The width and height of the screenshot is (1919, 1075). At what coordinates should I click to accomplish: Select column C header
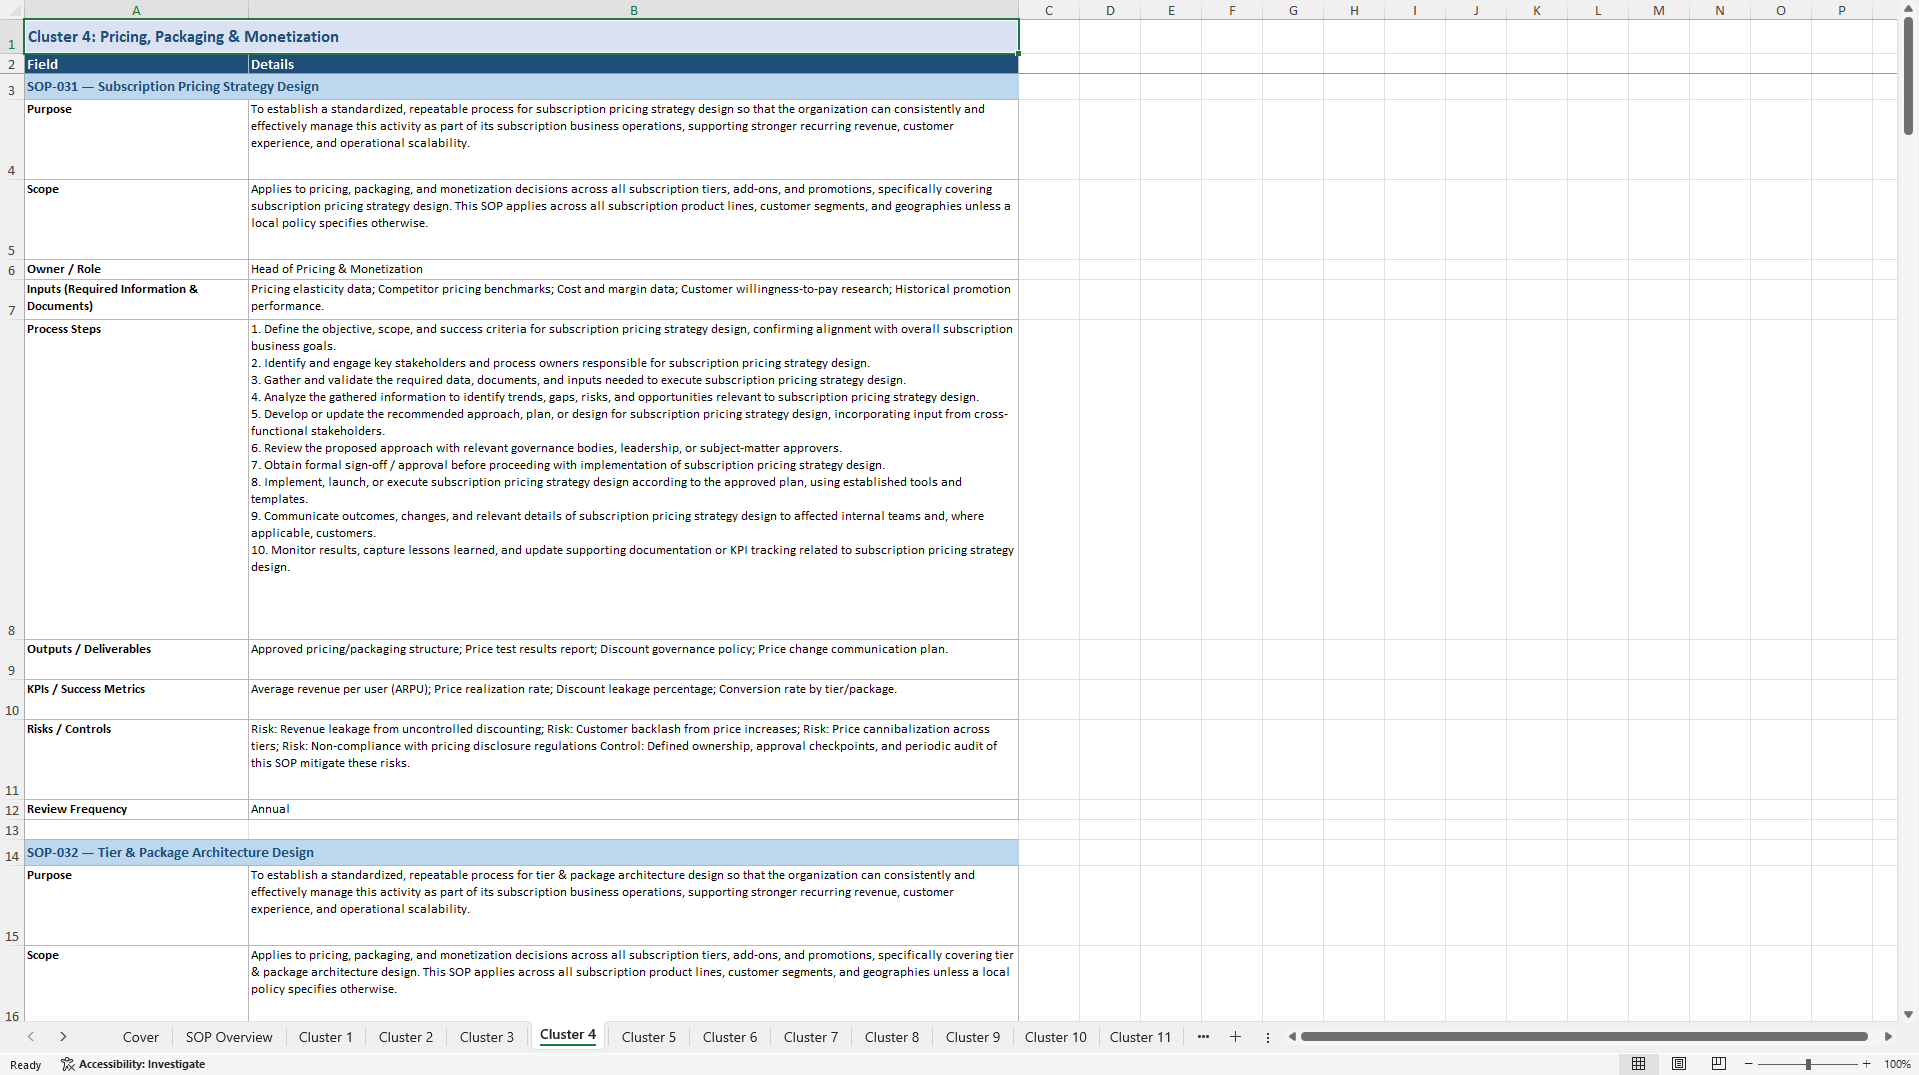coord(1049,10)
